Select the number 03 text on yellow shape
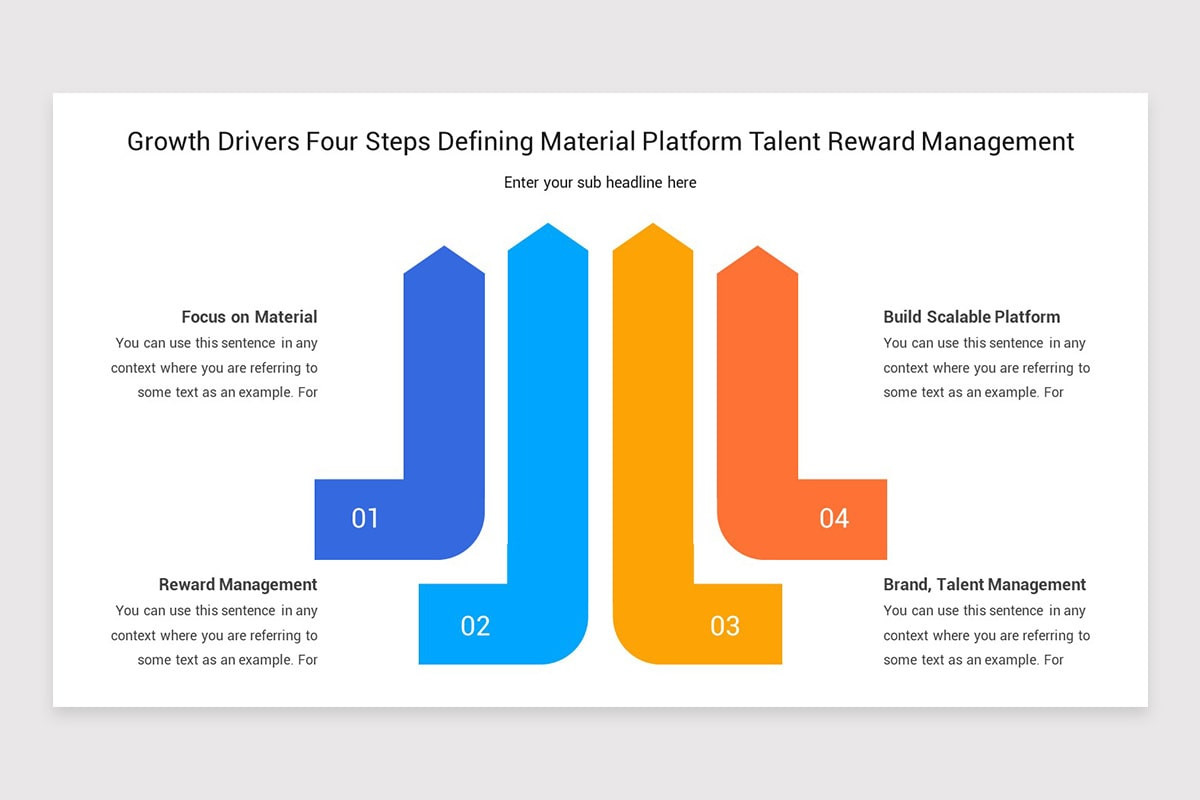The width and height of the screenshot is (1200, 800). (x=726, y=627)
